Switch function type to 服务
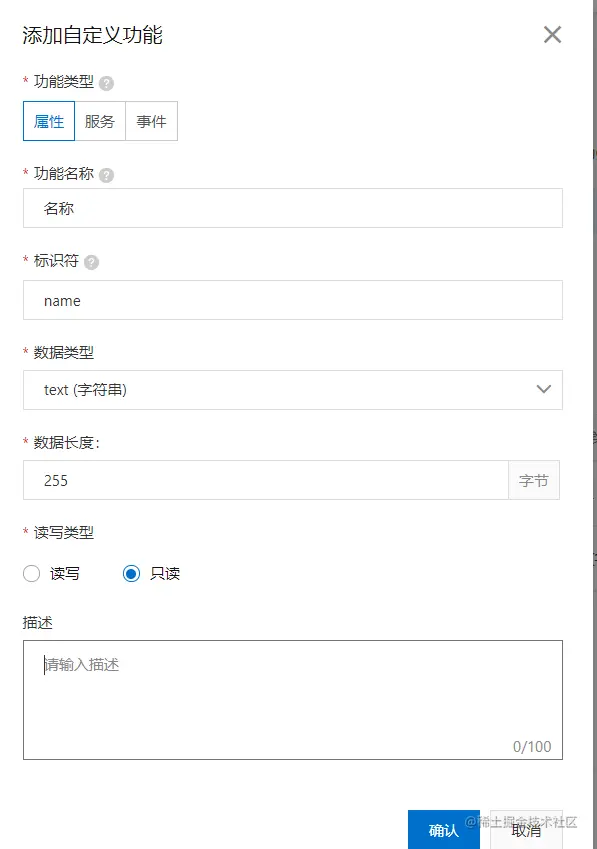The image size is (597, 849). tap(100, 121)
